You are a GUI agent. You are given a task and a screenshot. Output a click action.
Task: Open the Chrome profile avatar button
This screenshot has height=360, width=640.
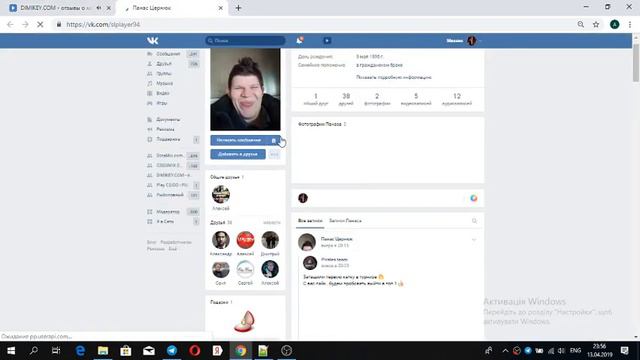click(x=614, y=24)
